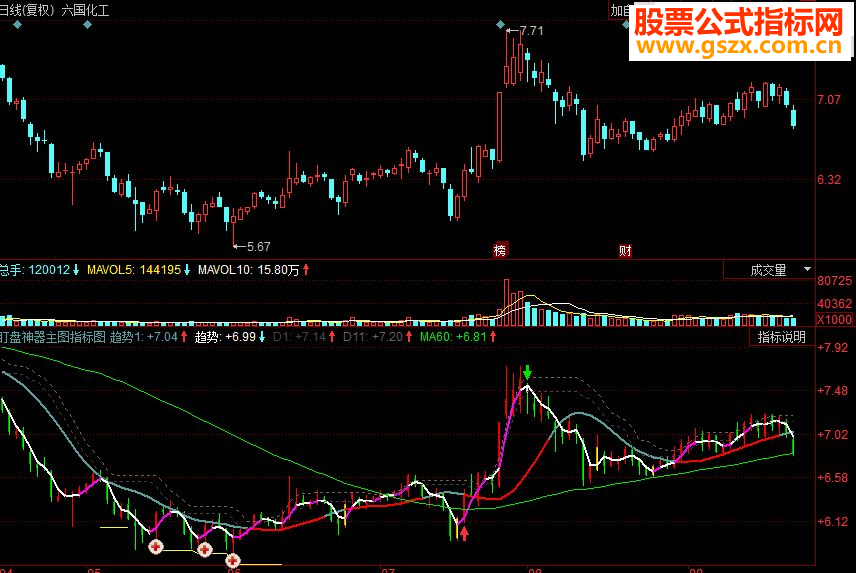856x573 pixels.
Task: Click the 7.71 high price marker
Action: point(525,31)
